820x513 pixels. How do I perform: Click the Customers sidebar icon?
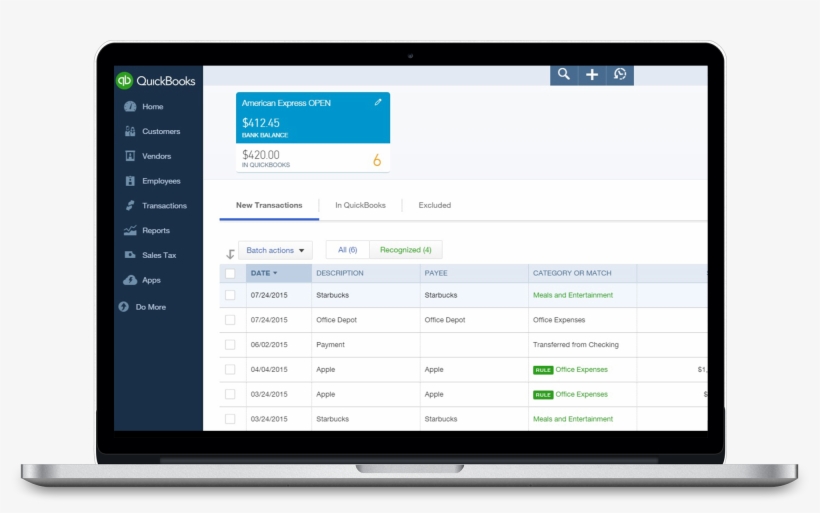pyautogui.click(x=130, y=131)
